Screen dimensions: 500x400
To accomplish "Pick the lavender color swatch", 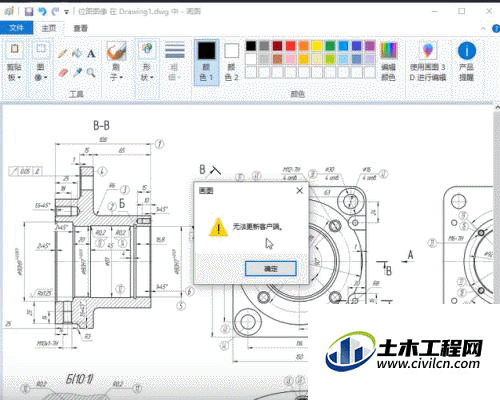I will [x=370, y=59].
